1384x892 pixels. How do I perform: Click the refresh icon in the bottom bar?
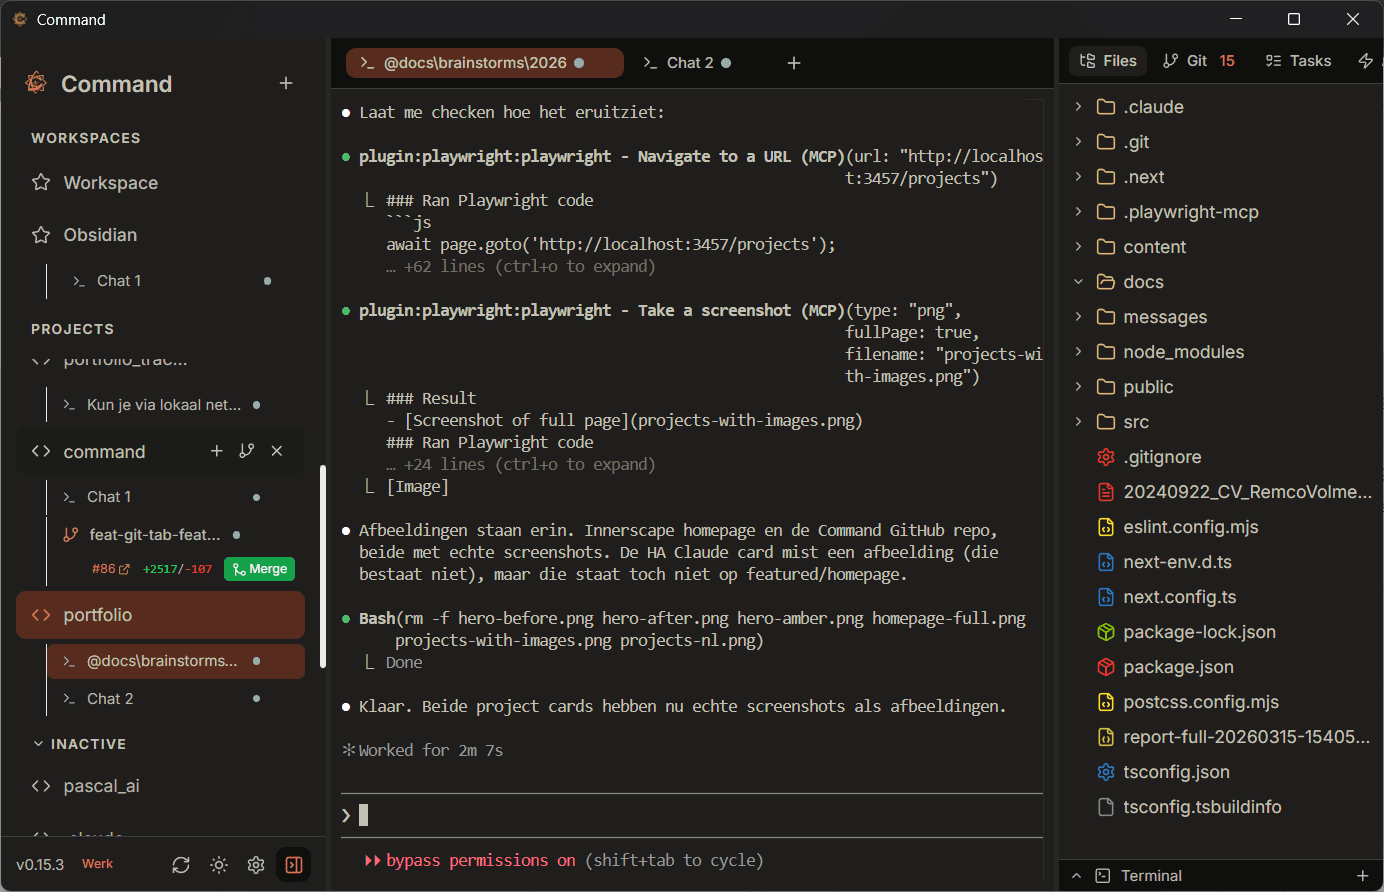point(181,865)
